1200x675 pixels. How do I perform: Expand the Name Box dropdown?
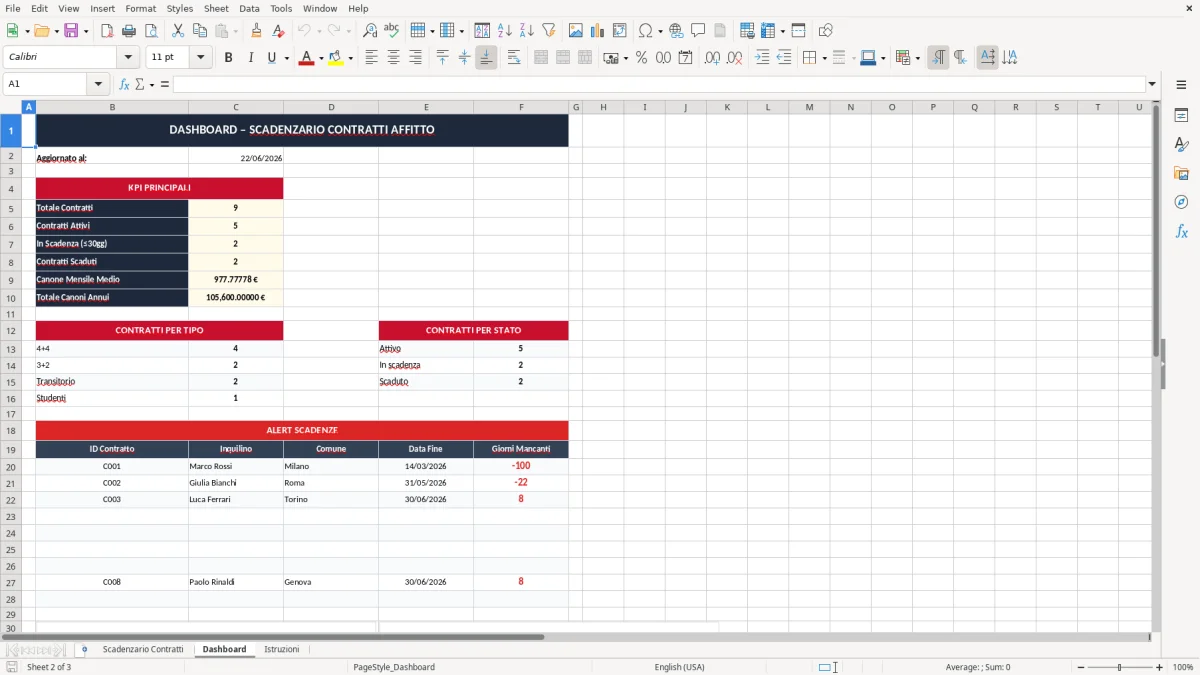coord(98,84)
